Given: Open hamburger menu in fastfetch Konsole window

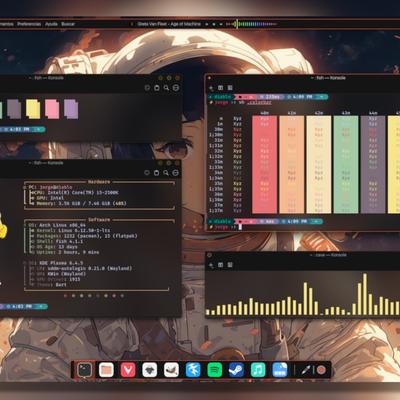Looking at the screenshot, I should [x=175, y=173].
